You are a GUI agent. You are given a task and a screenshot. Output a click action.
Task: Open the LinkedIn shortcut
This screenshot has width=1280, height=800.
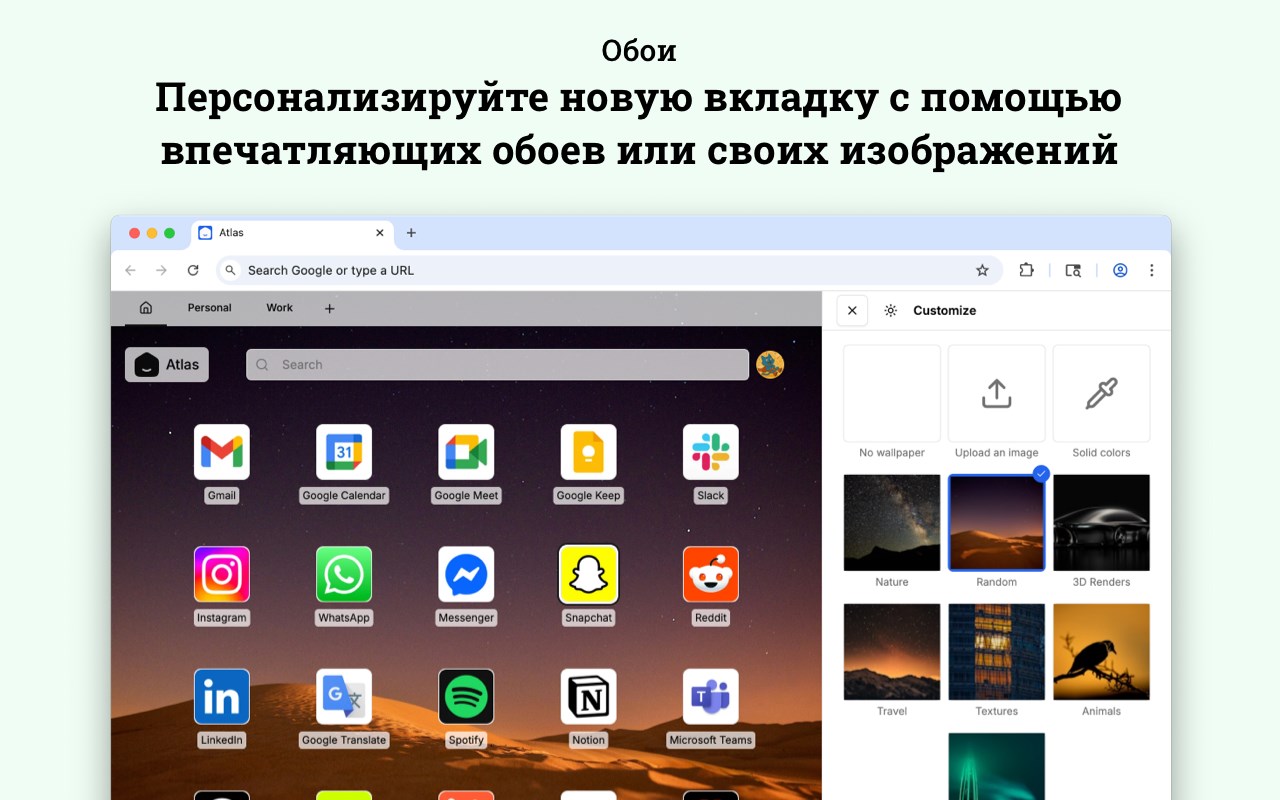pyautogui.click(x=222, y=696)
